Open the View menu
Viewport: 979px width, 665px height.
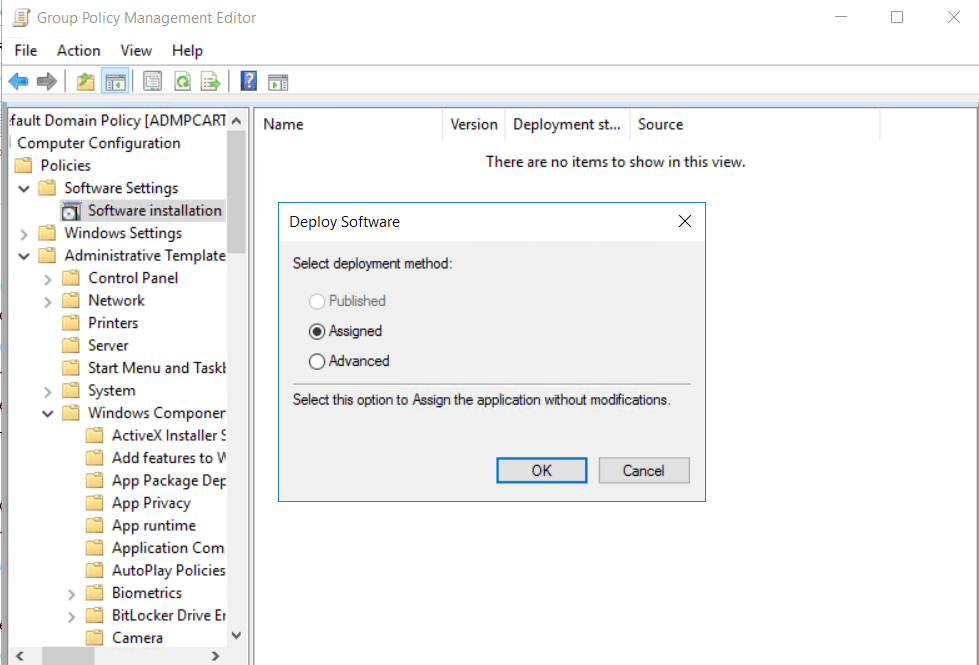pyautogui.click(x=136, y=50)
